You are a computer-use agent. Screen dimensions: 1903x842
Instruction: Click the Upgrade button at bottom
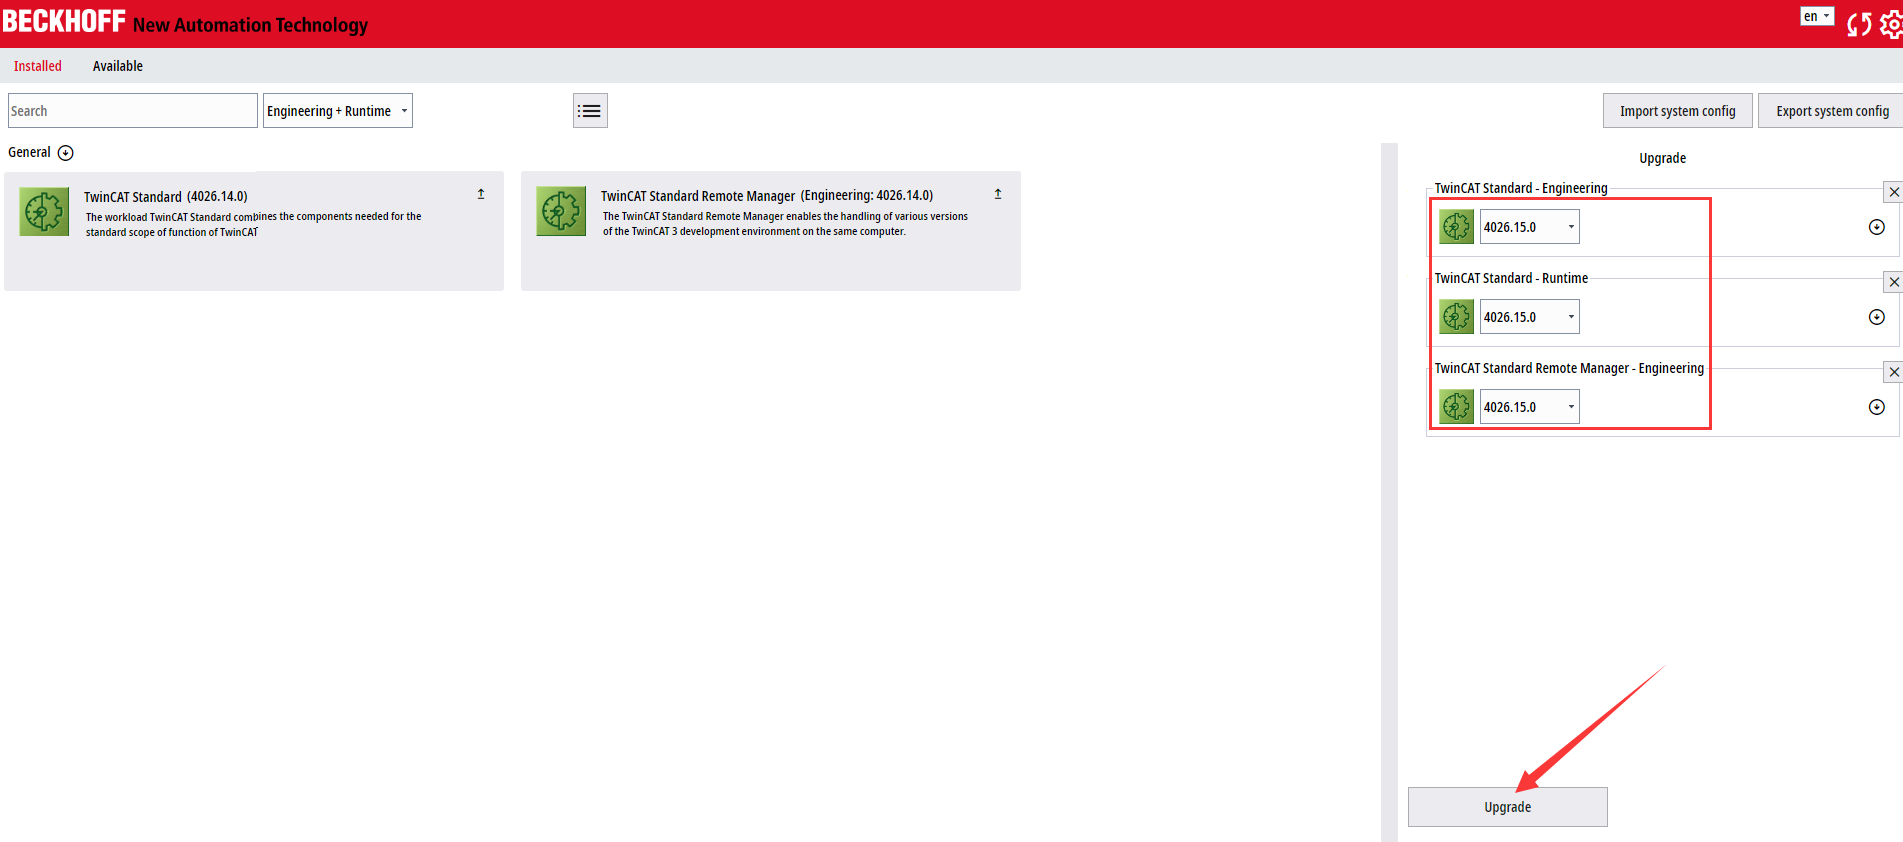1508,807
